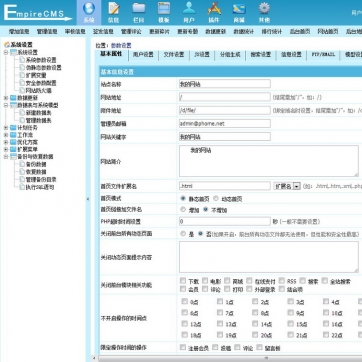The height and width of the screenshot is (362, 362).
Task: Click the 计划任务 folder icon in tree
Action: (13, 128)
